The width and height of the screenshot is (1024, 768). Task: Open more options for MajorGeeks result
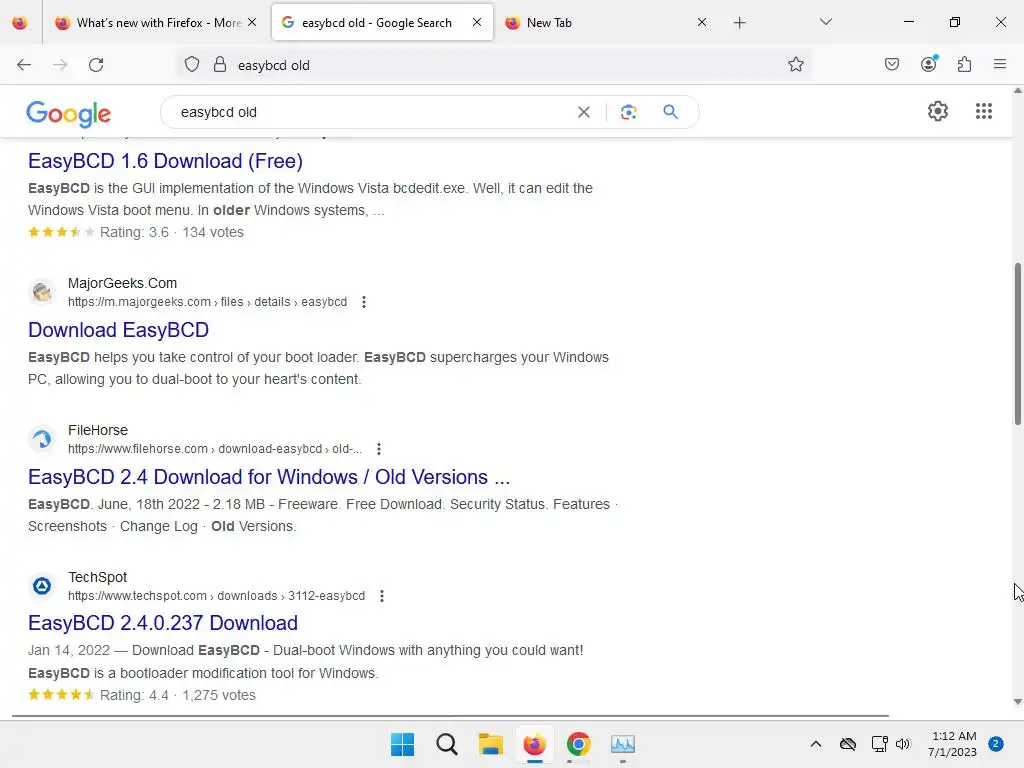tap(364, 302)
